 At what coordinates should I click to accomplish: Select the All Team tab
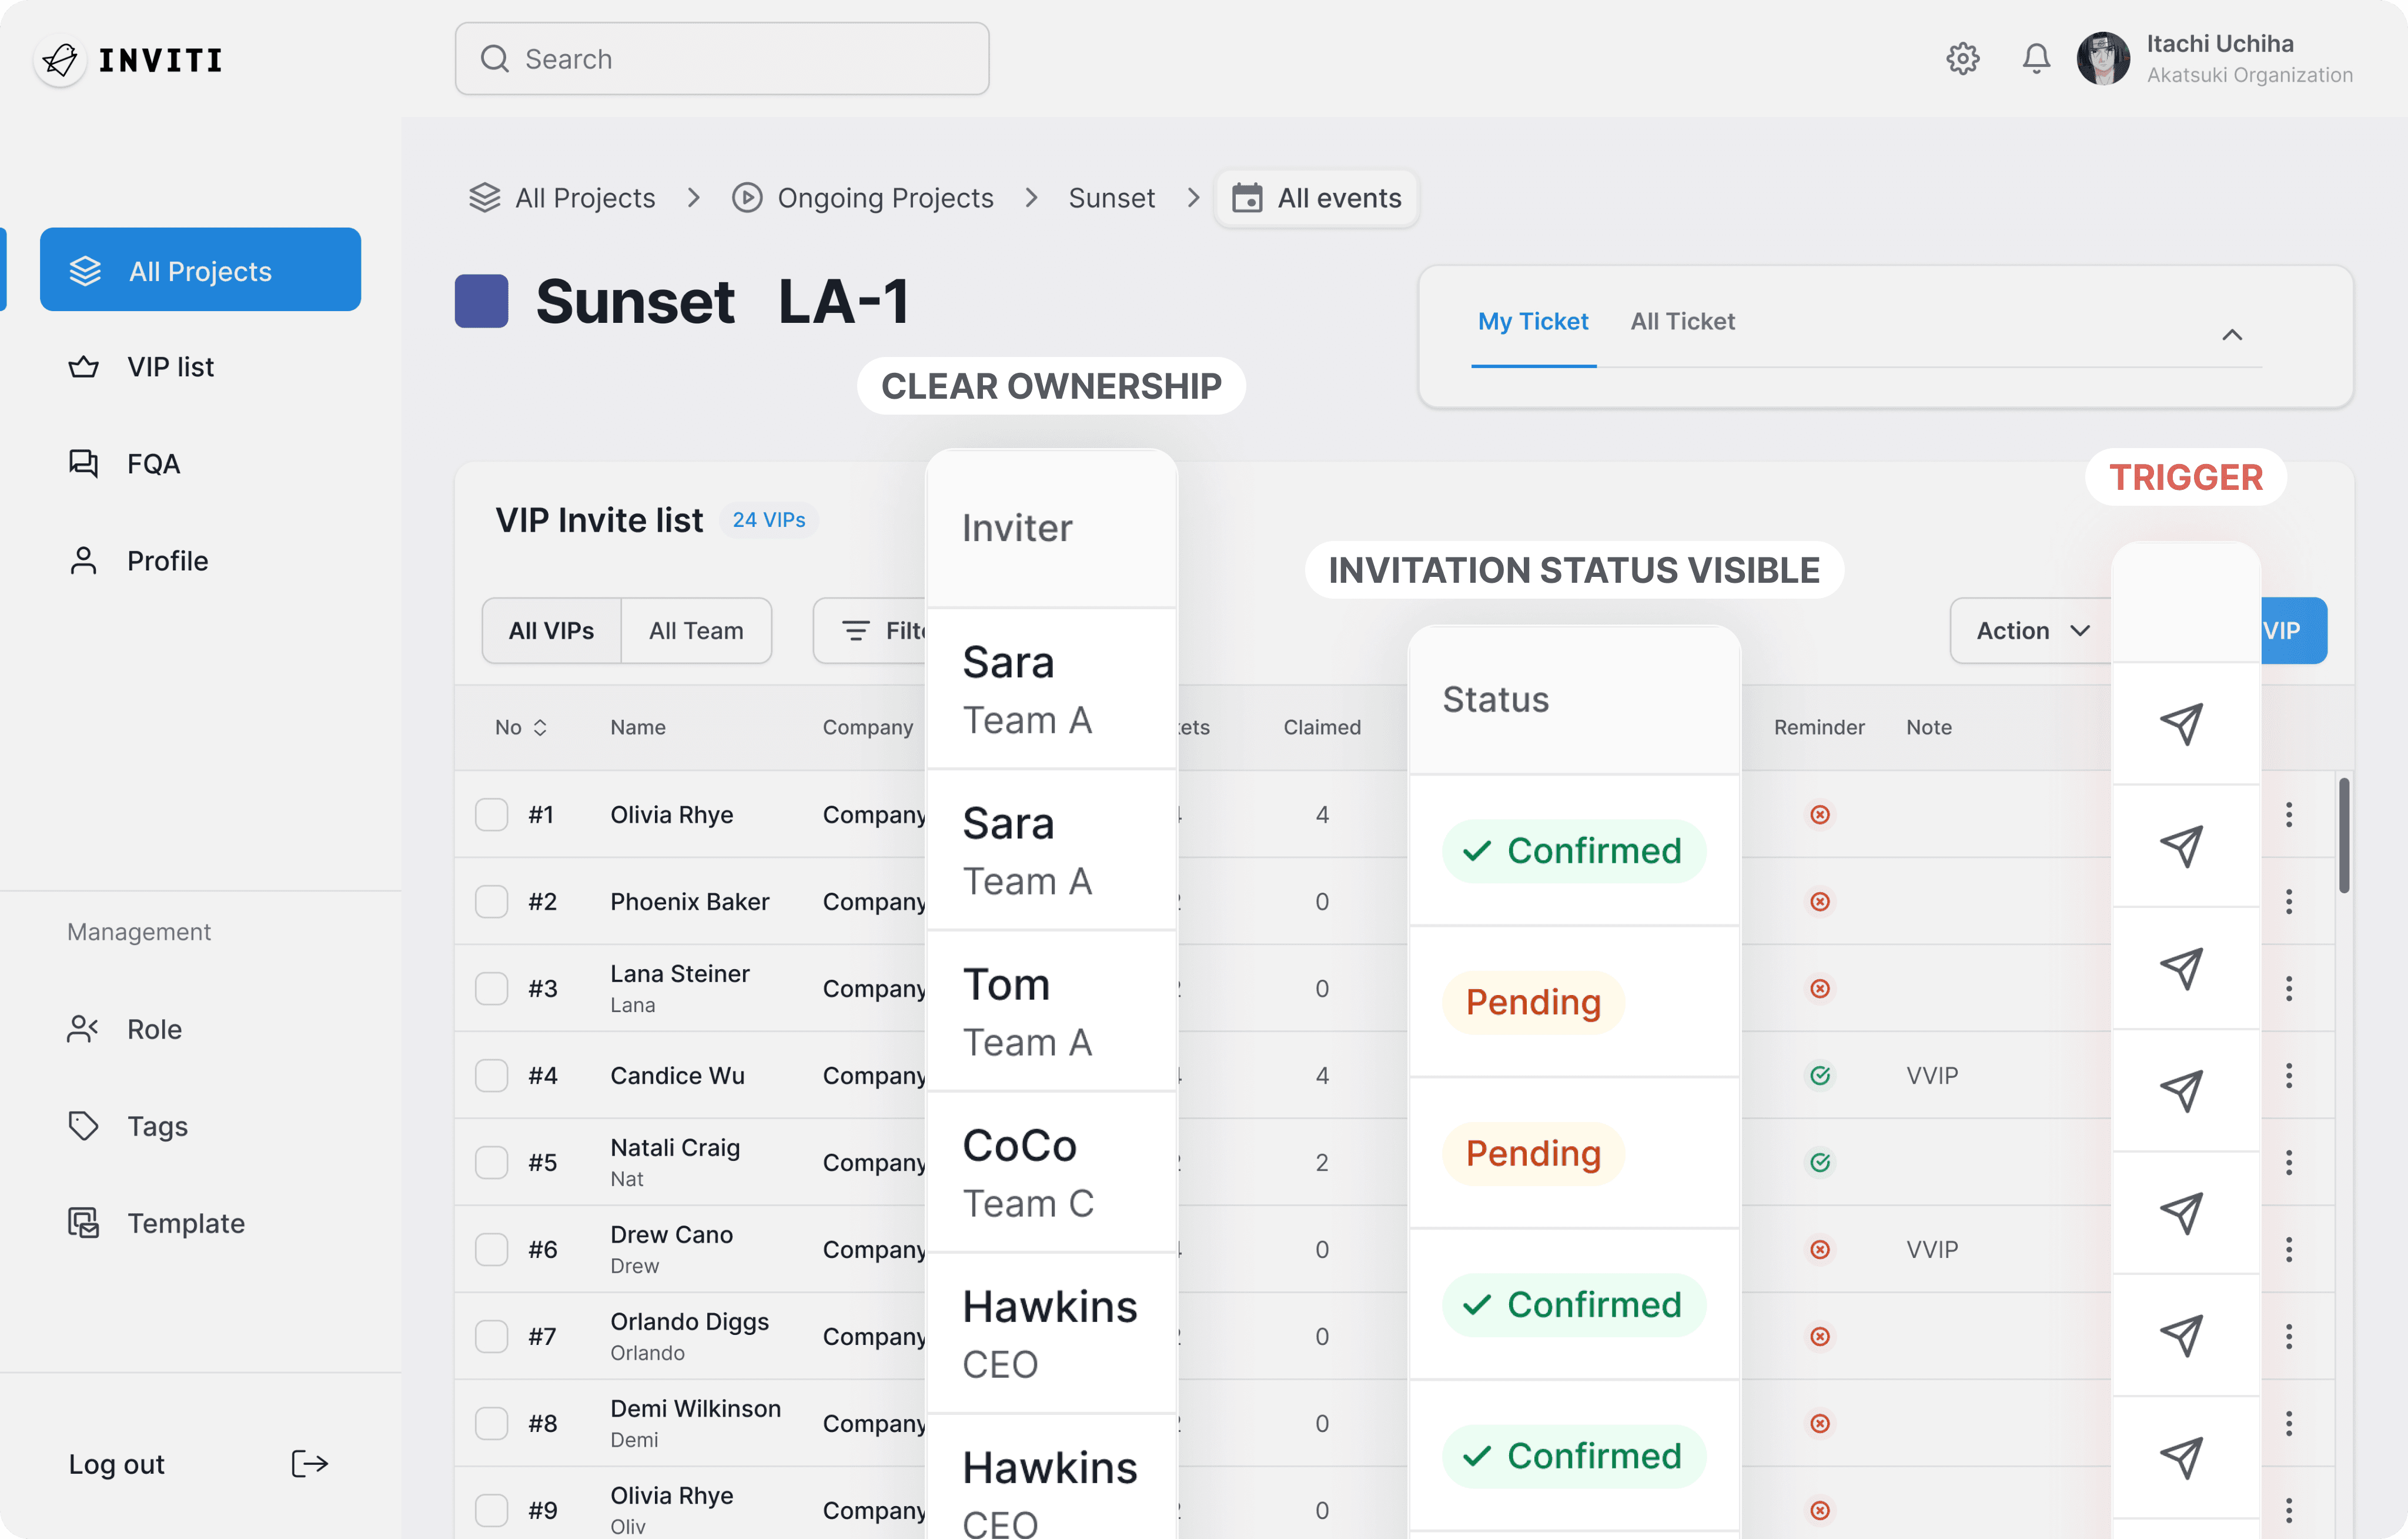(696, 631)
